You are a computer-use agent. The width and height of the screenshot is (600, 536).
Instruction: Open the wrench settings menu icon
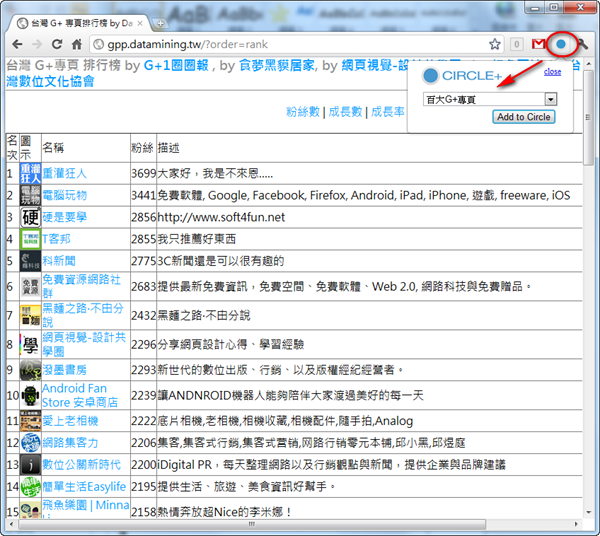tap(582, 45)
